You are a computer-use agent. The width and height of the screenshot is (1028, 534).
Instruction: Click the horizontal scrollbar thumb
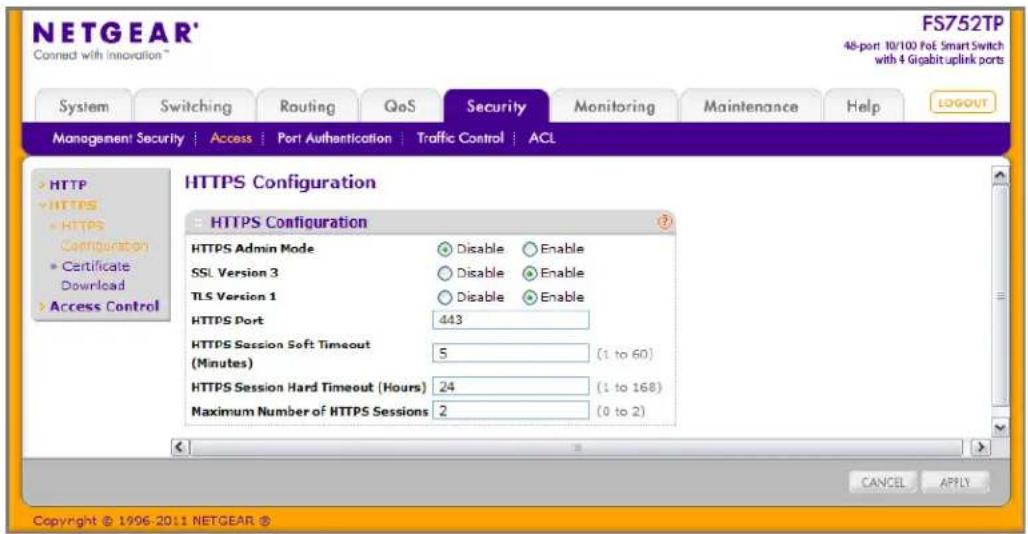(x=576, y=448)
